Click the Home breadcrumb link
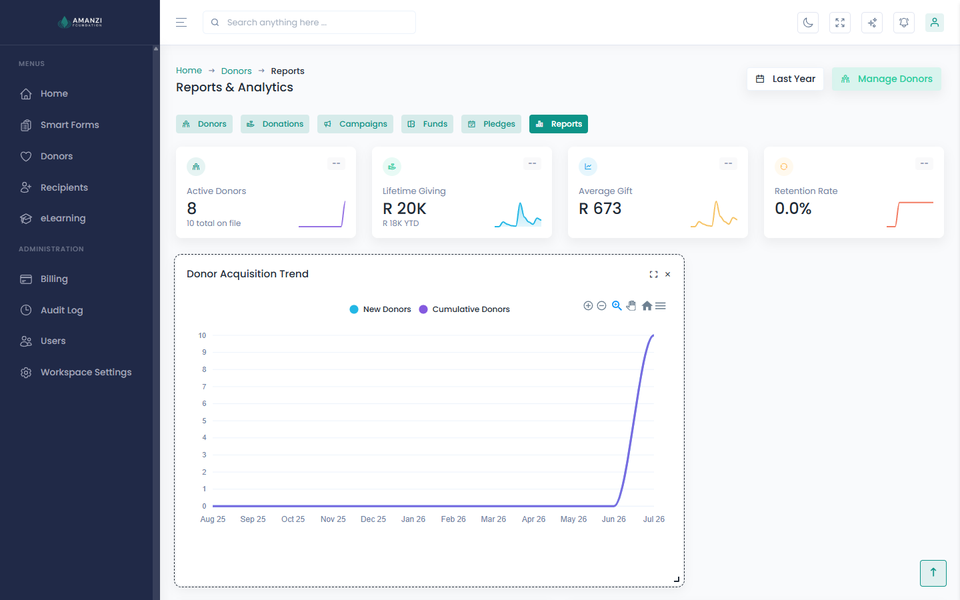This screenshot has width=960, height=600. pos(189,70)
